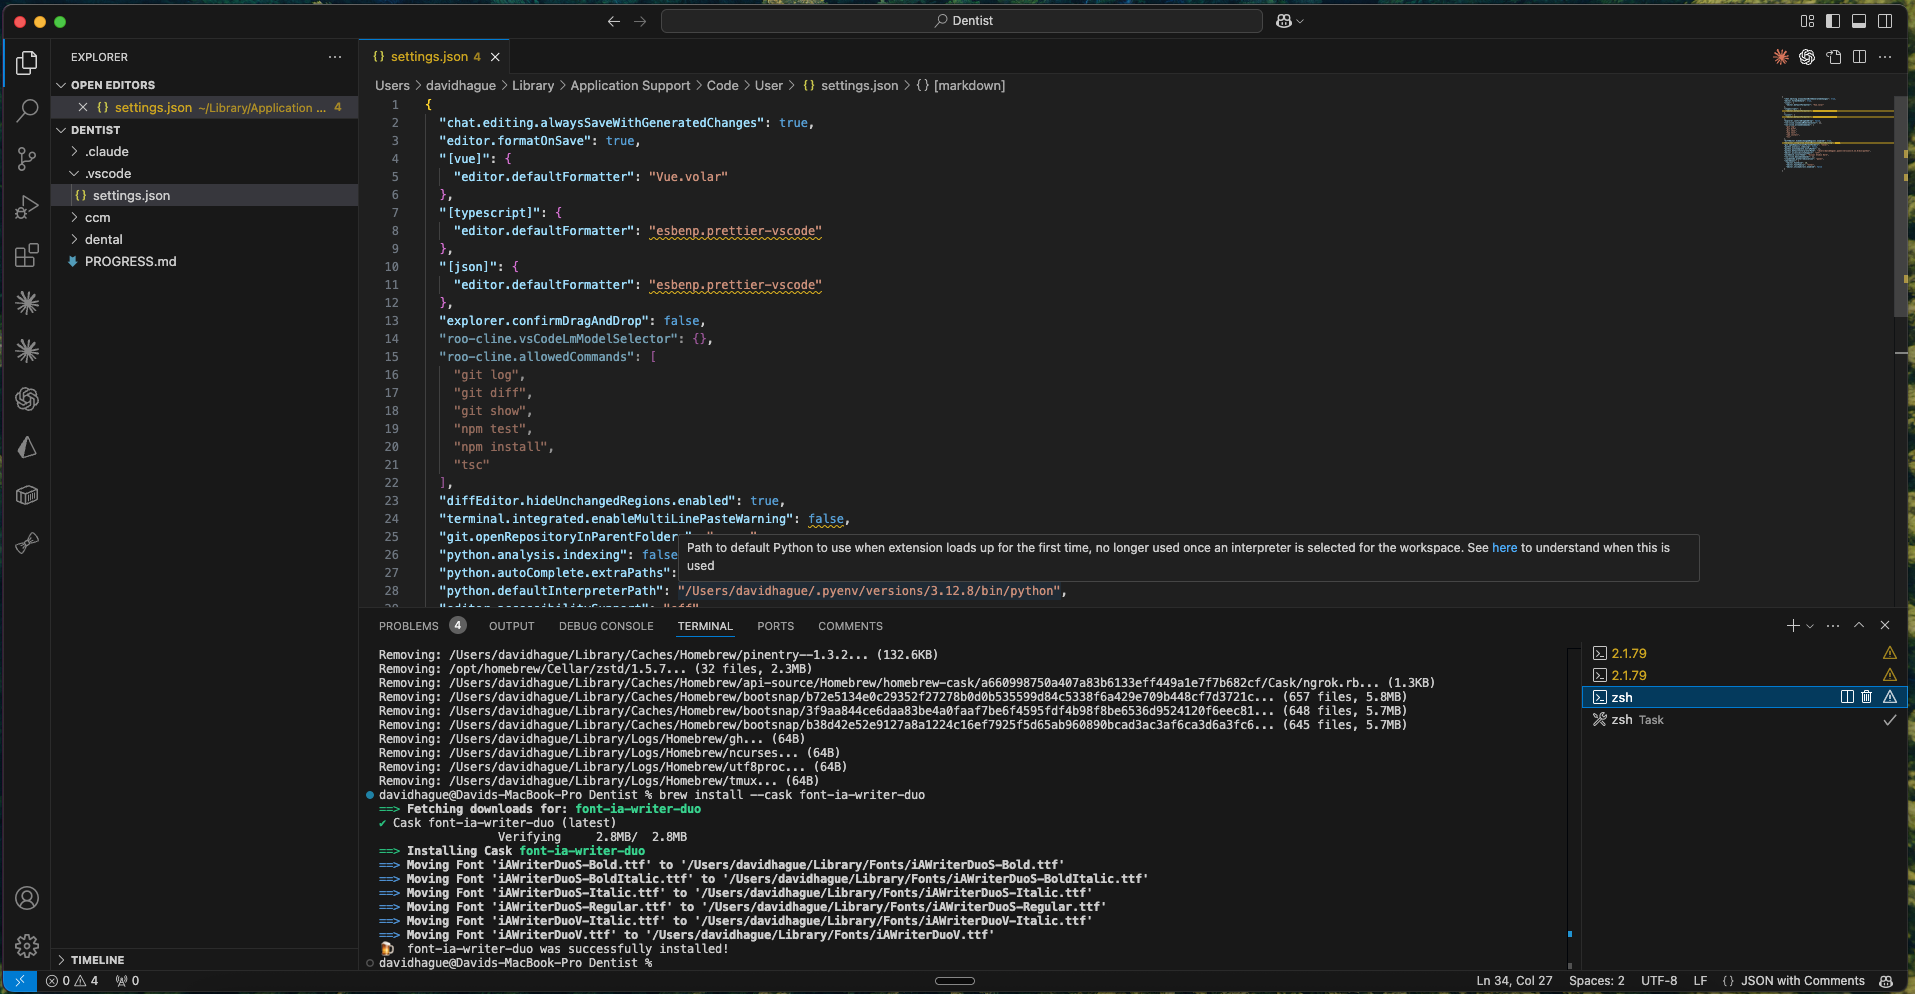Maximize the terminal panel with the chevron
This screenshot has height=994, width=1915.
click(1858, 625)
